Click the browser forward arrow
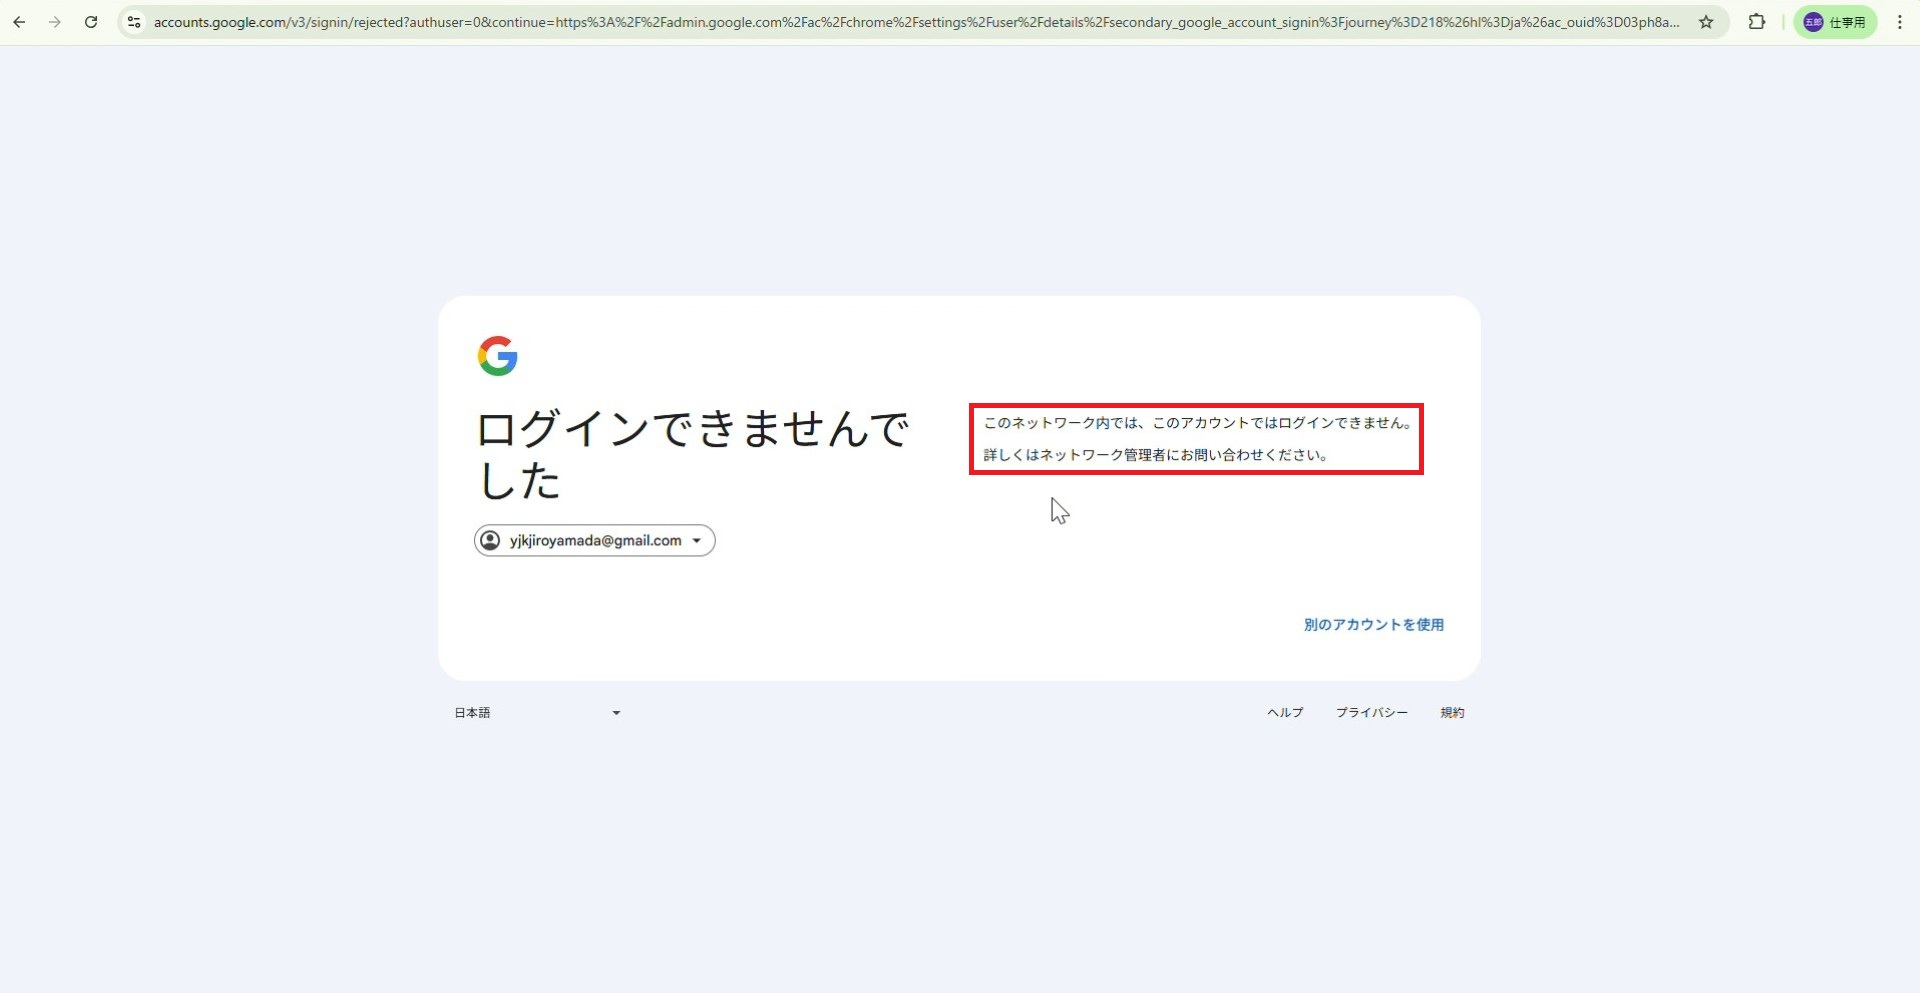Viewport: 1920px width, 993px height. [55, 22]
